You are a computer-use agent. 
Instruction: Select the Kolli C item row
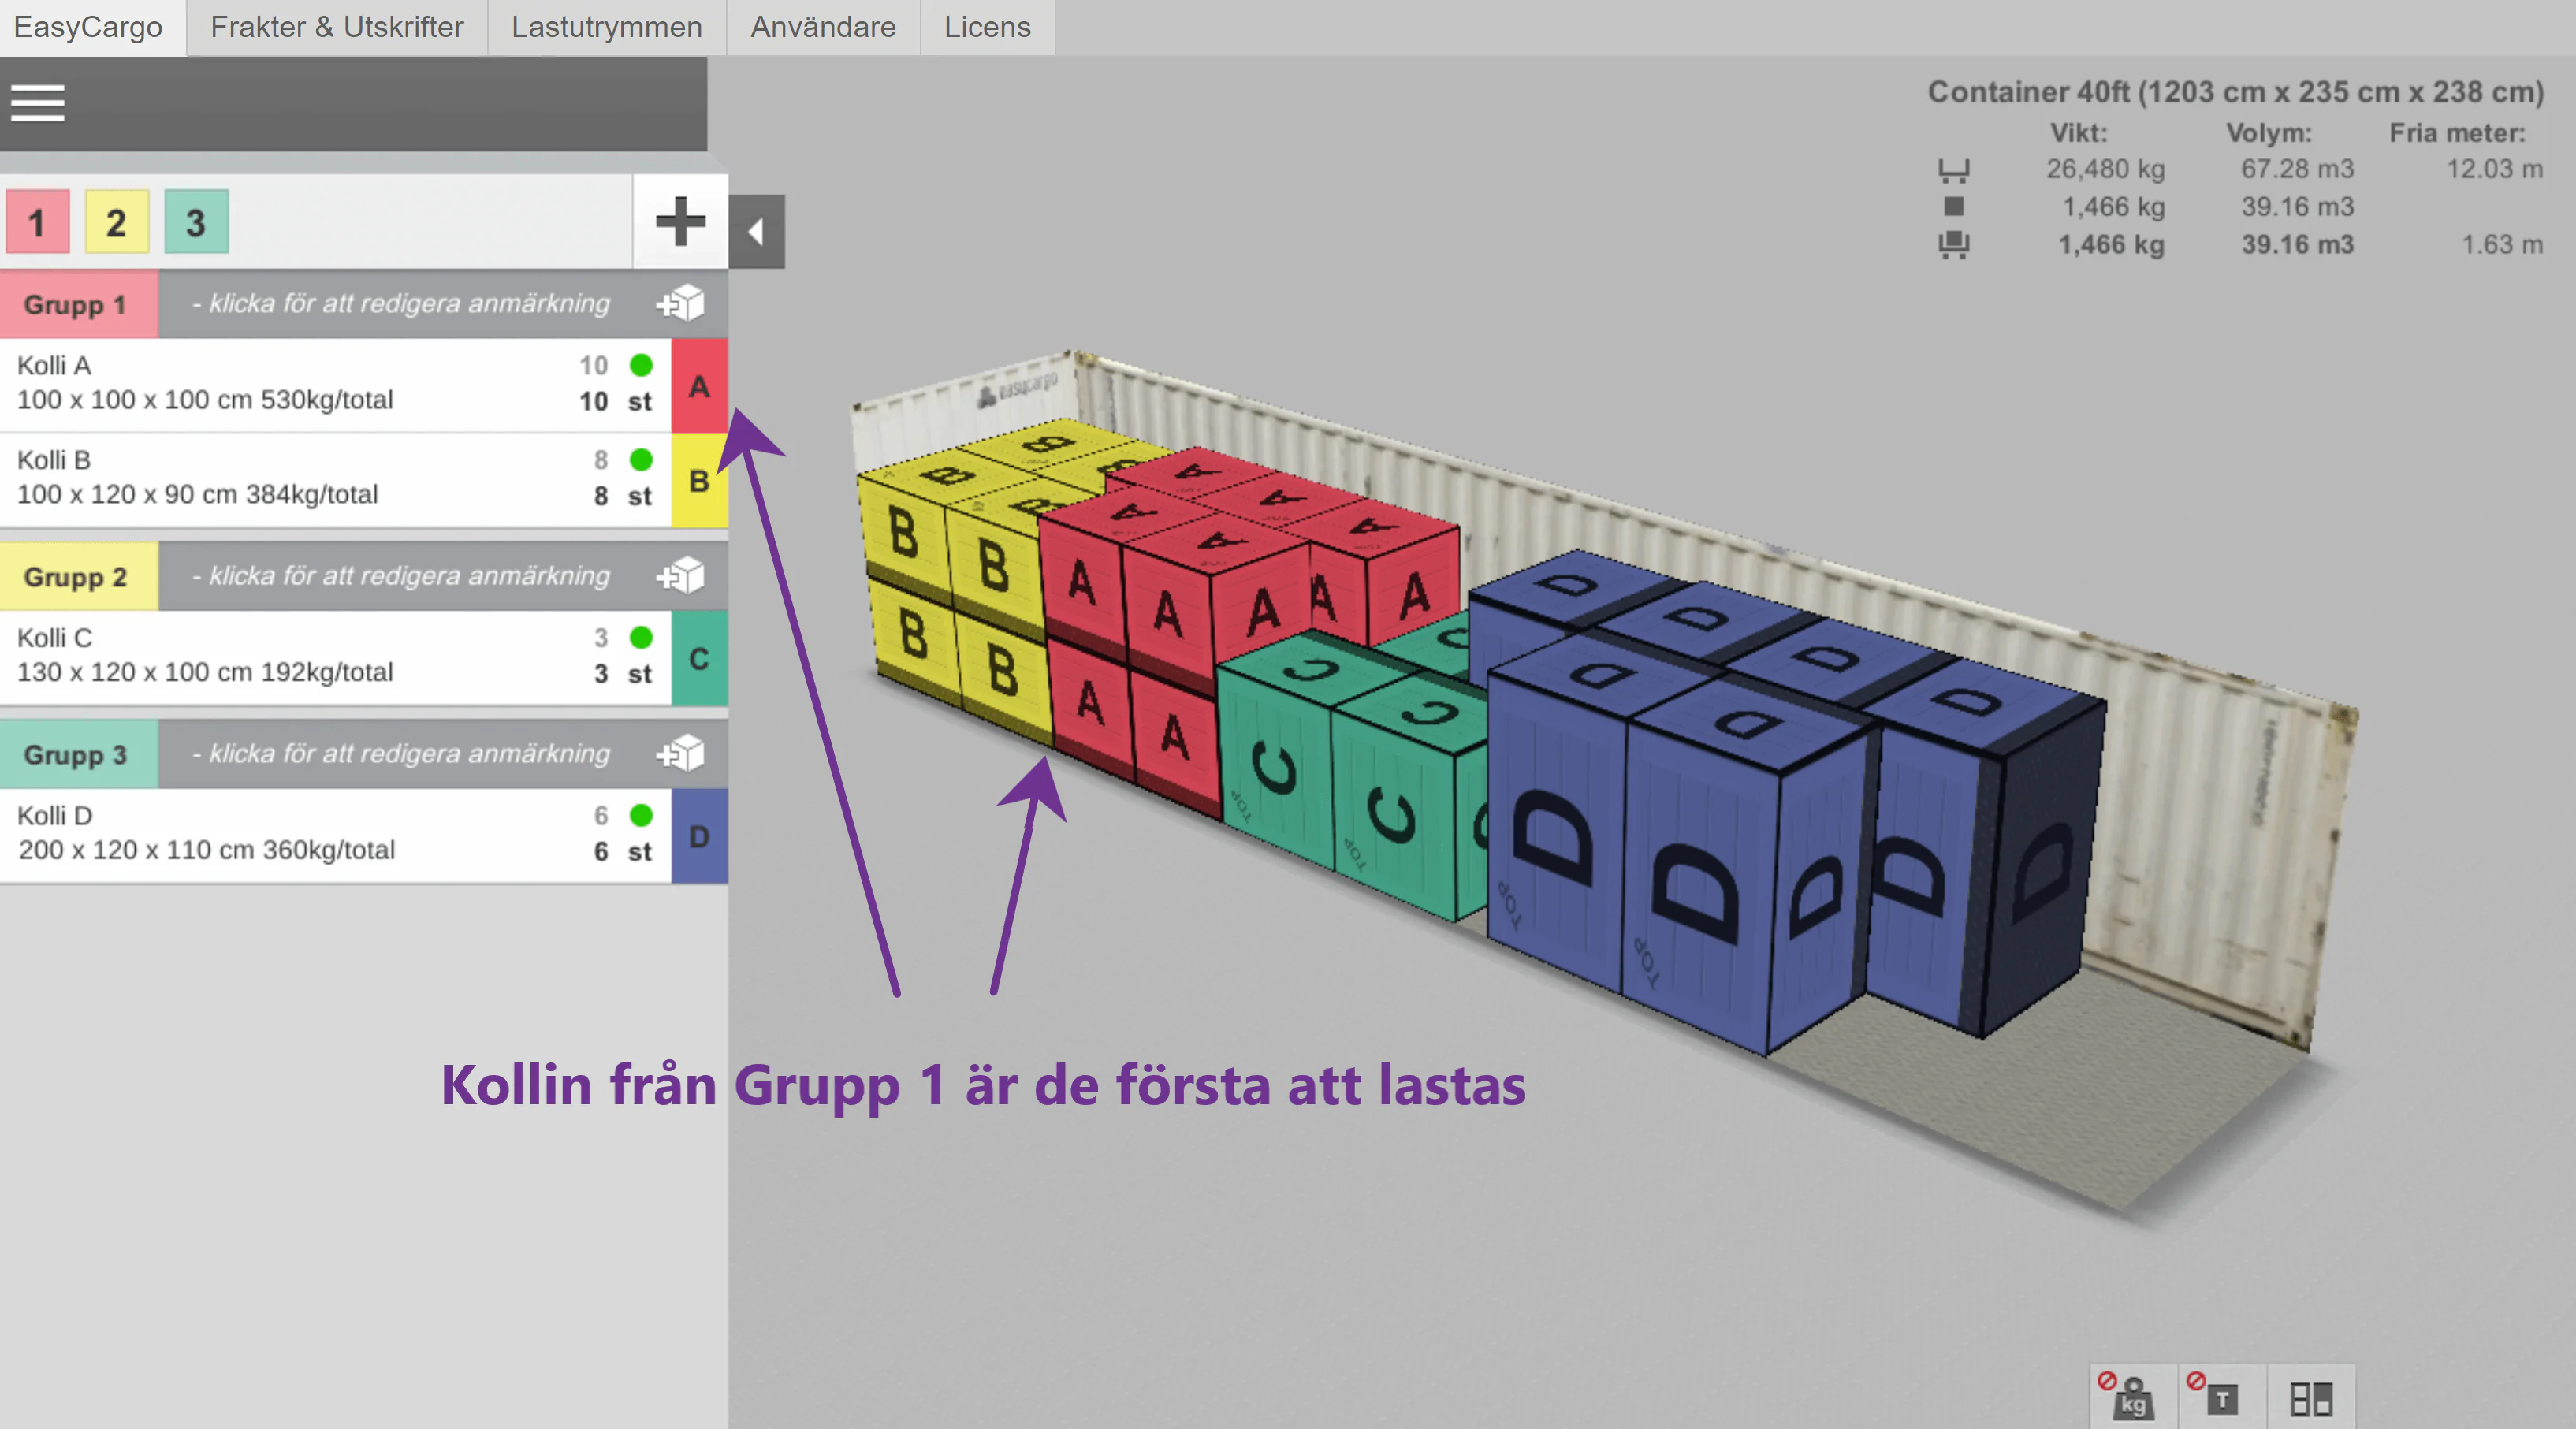coord(335,658)
